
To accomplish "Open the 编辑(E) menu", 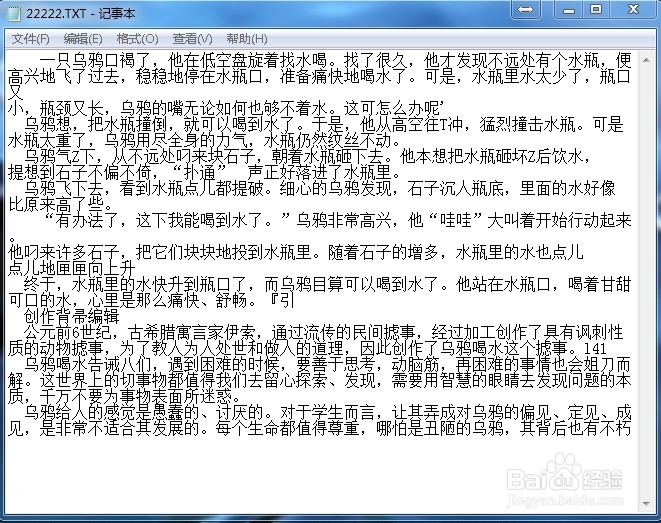I will 83,39.
